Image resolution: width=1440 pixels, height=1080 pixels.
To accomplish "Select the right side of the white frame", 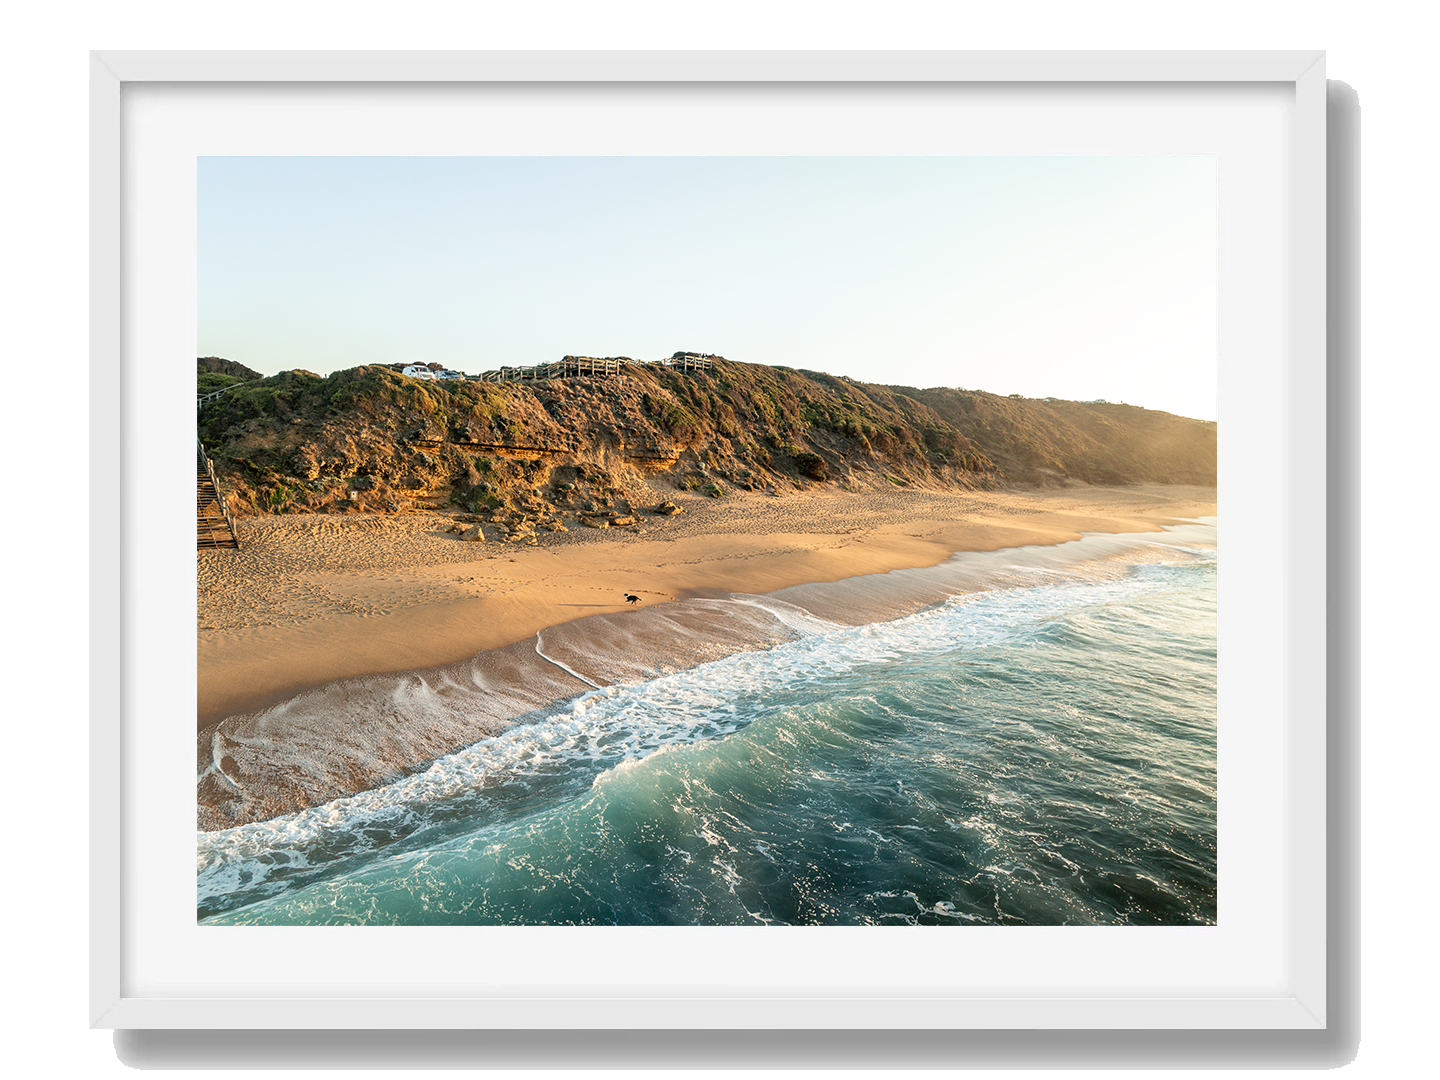I will coord(1342,540).
